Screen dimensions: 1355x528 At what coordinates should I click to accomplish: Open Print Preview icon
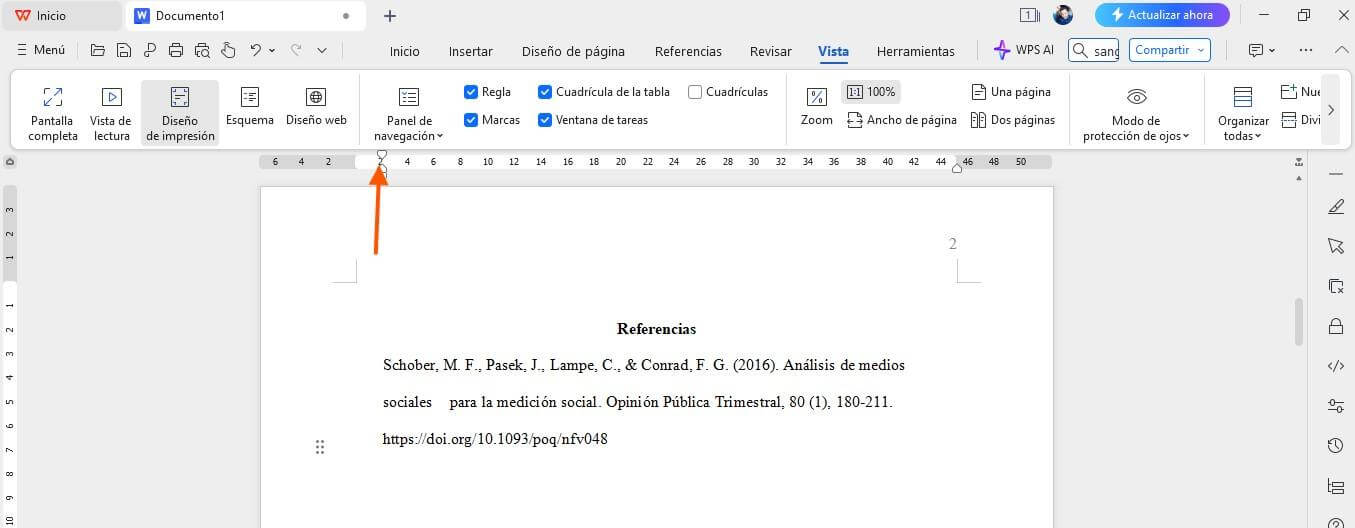(202, 50)
